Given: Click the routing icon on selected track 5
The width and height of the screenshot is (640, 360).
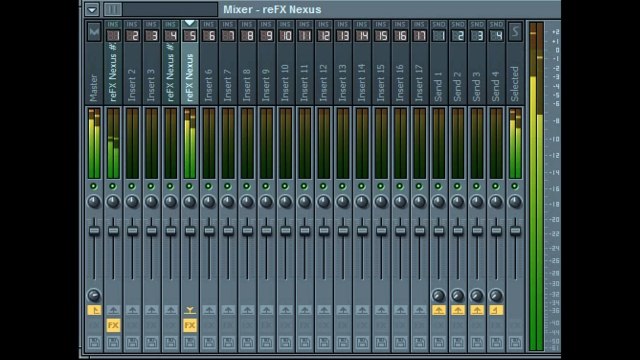Looking at the screenshot, I should 190,310.
